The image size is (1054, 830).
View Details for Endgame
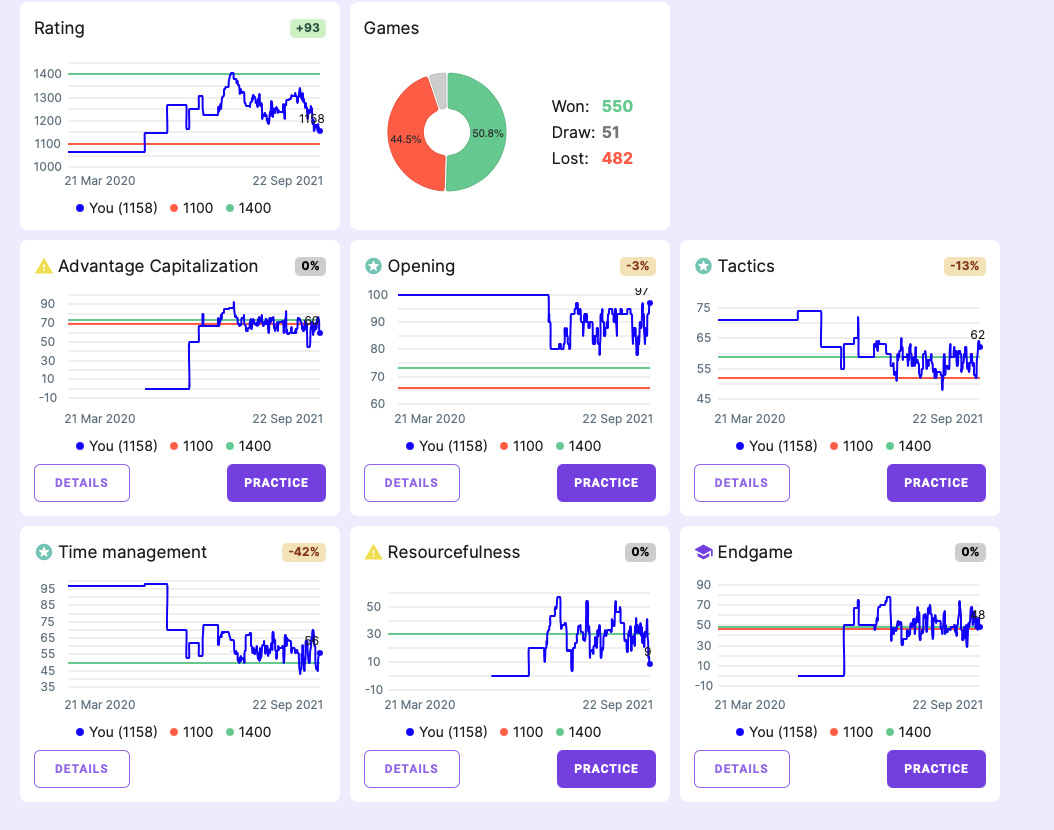(x=741, y=769)
